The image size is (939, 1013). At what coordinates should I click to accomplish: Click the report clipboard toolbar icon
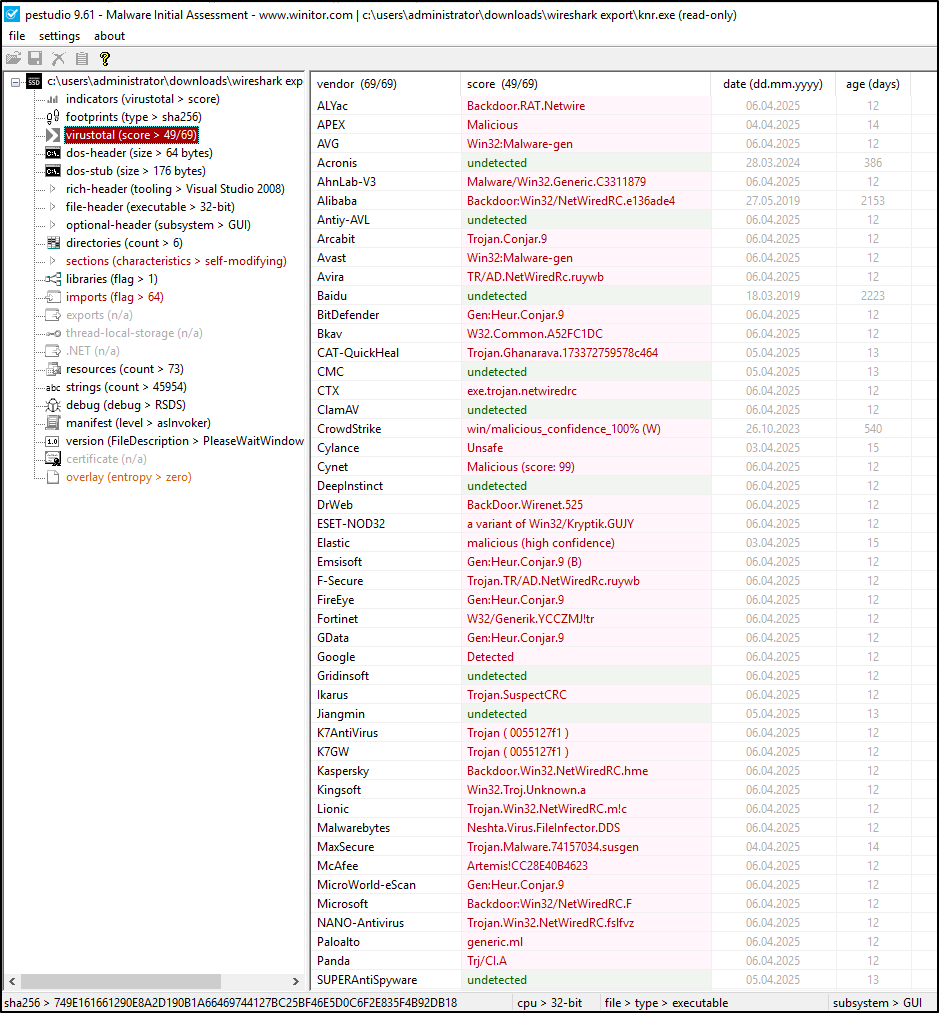(81, 59)
